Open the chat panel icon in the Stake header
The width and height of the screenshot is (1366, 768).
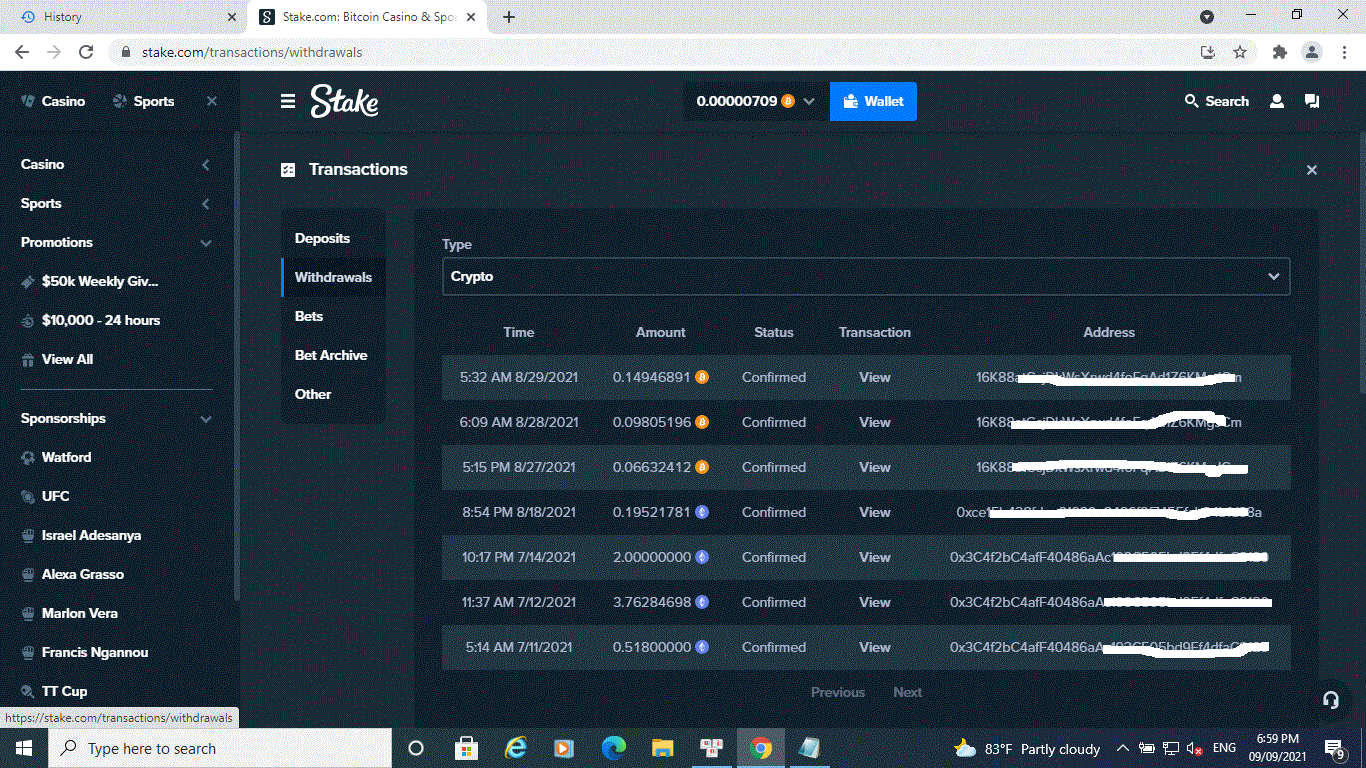[1312, 101]
